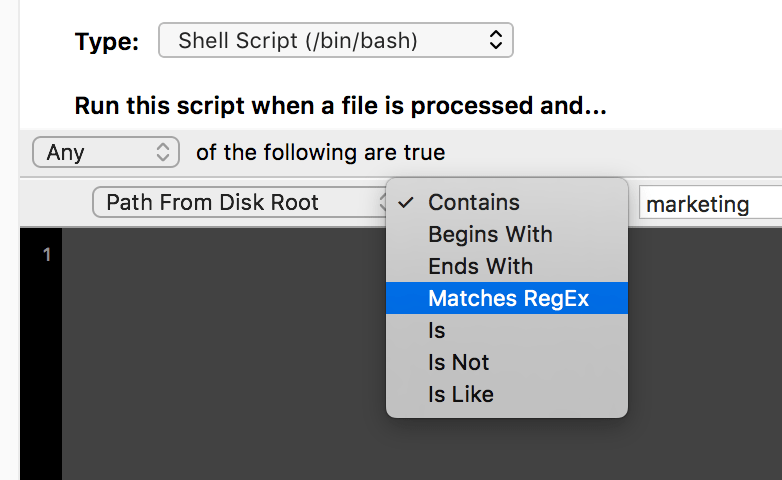Select the highlighted Matches RegEx option
This screenshot has width=782, height=480.
point(507,298)
